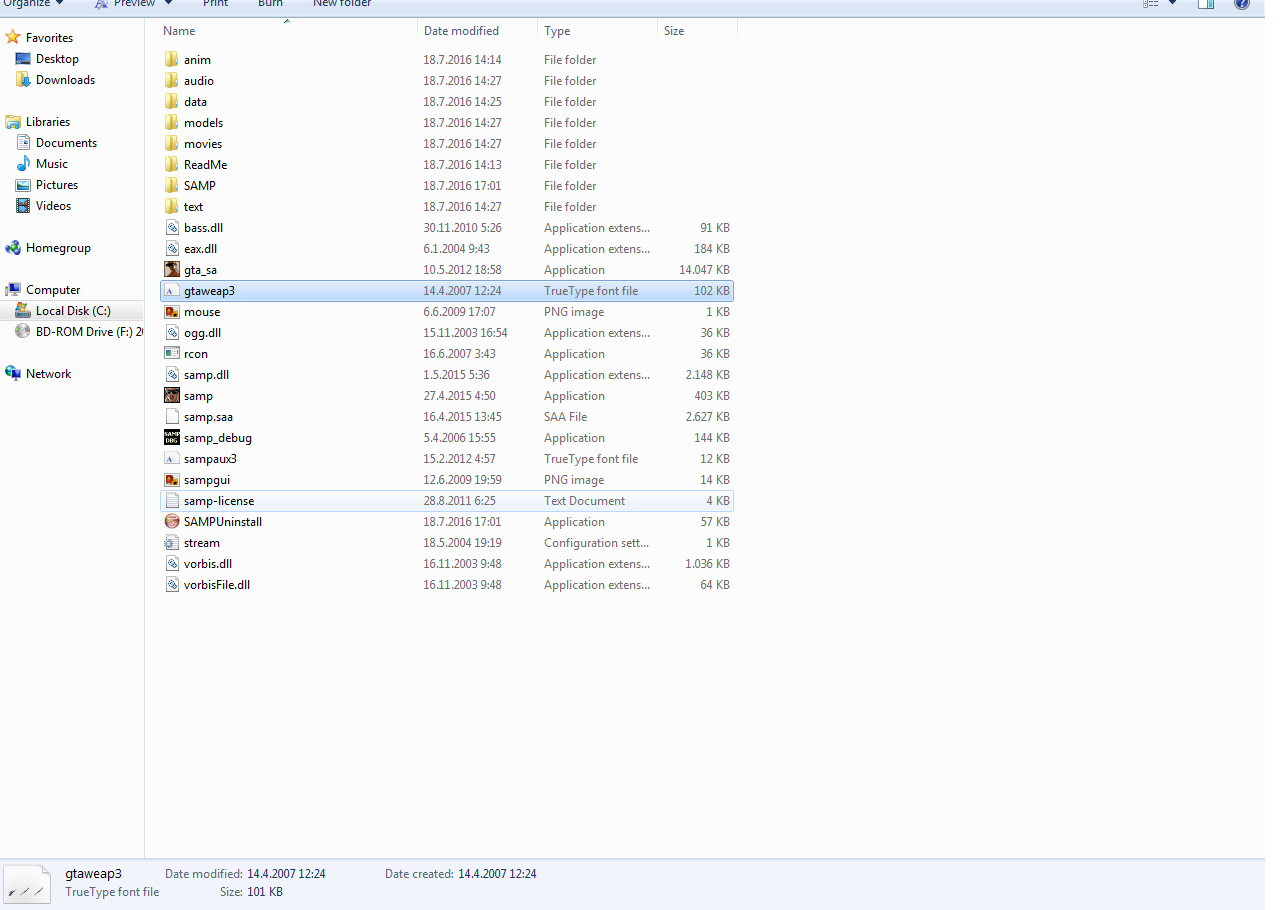Screen dimensions: 1280x910
Task: Click the gtaweap3 font file icon in list
Action: [x=171, y=291]
